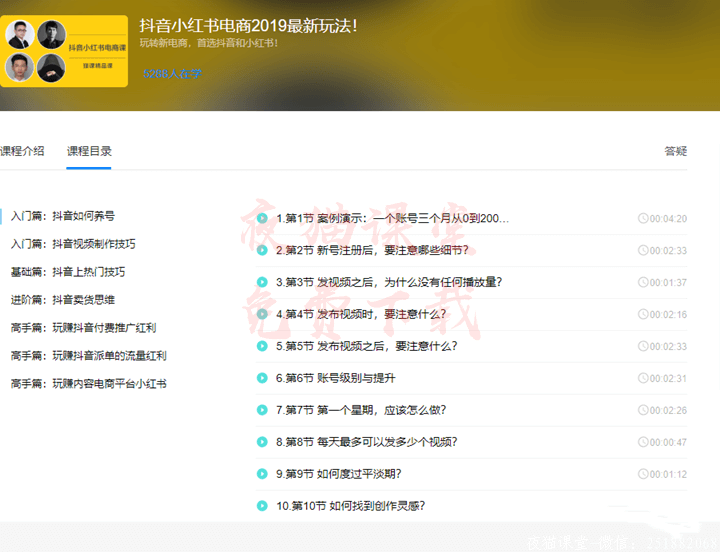Viewport: 720px width, 552px height.
Task: Click the yellow course cover thumbnail
Action: pos(64,51)
